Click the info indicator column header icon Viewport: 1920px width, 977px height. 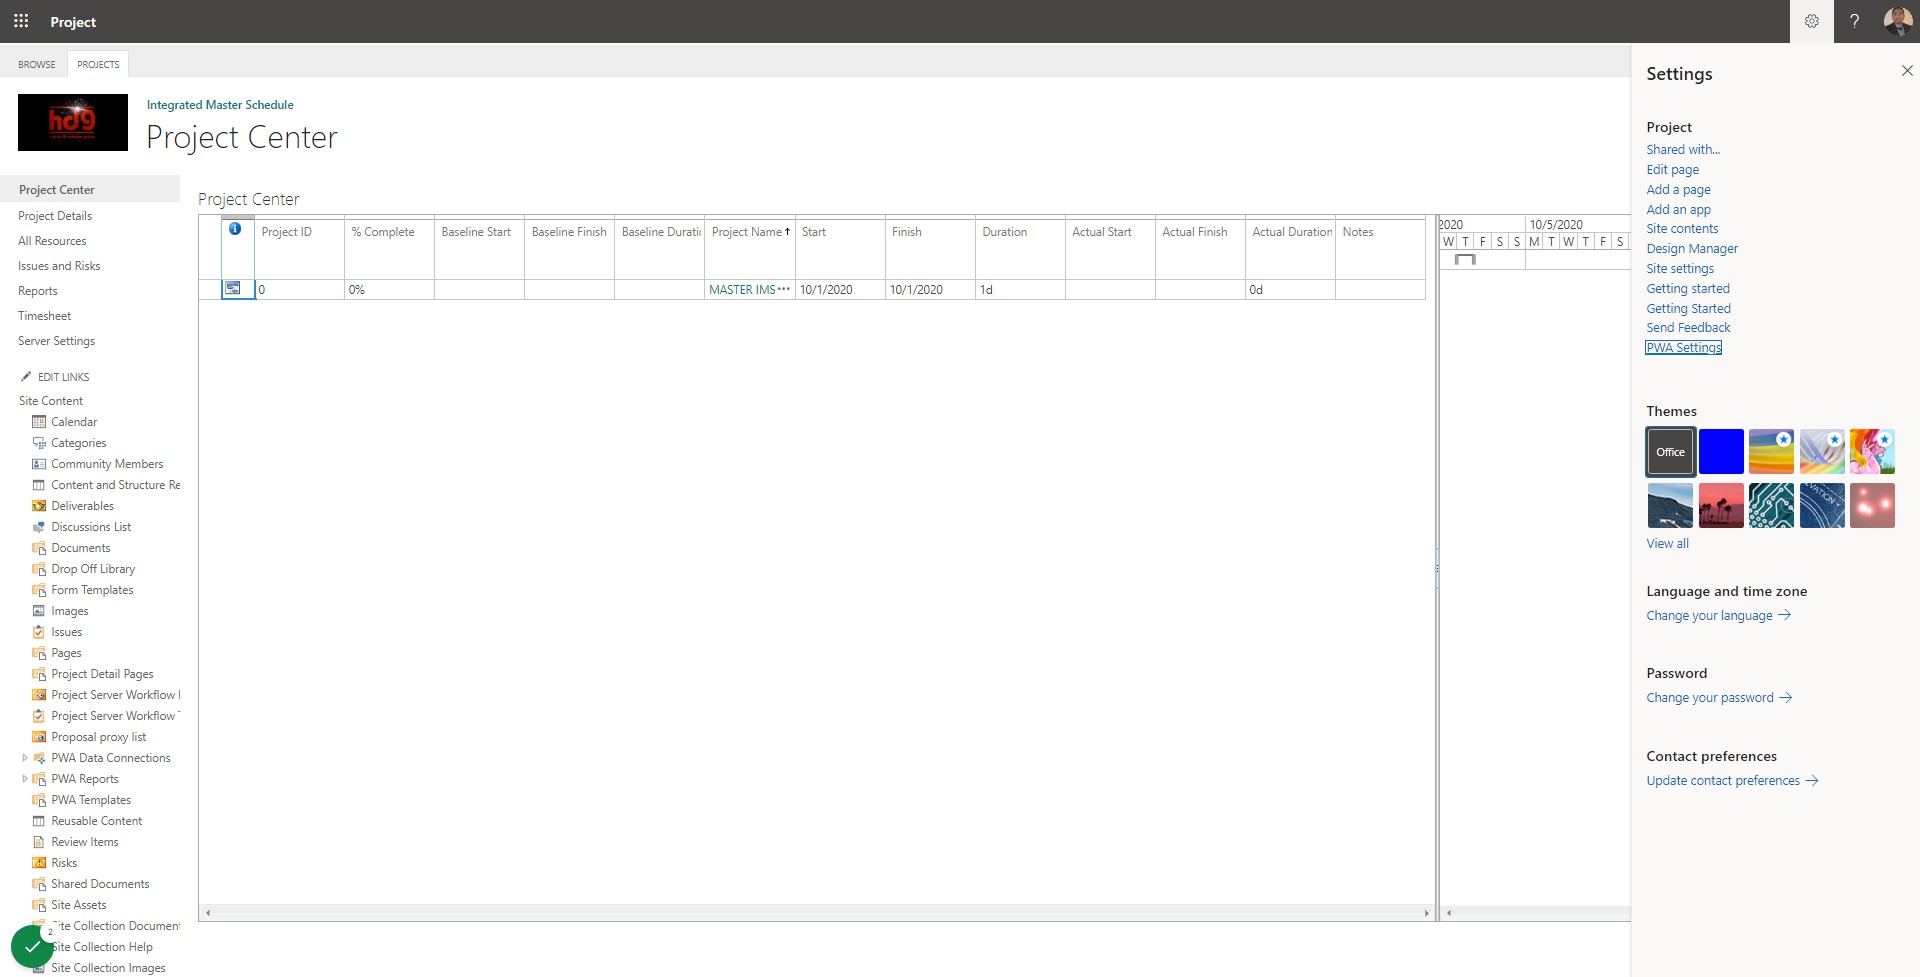coord(235,229)
